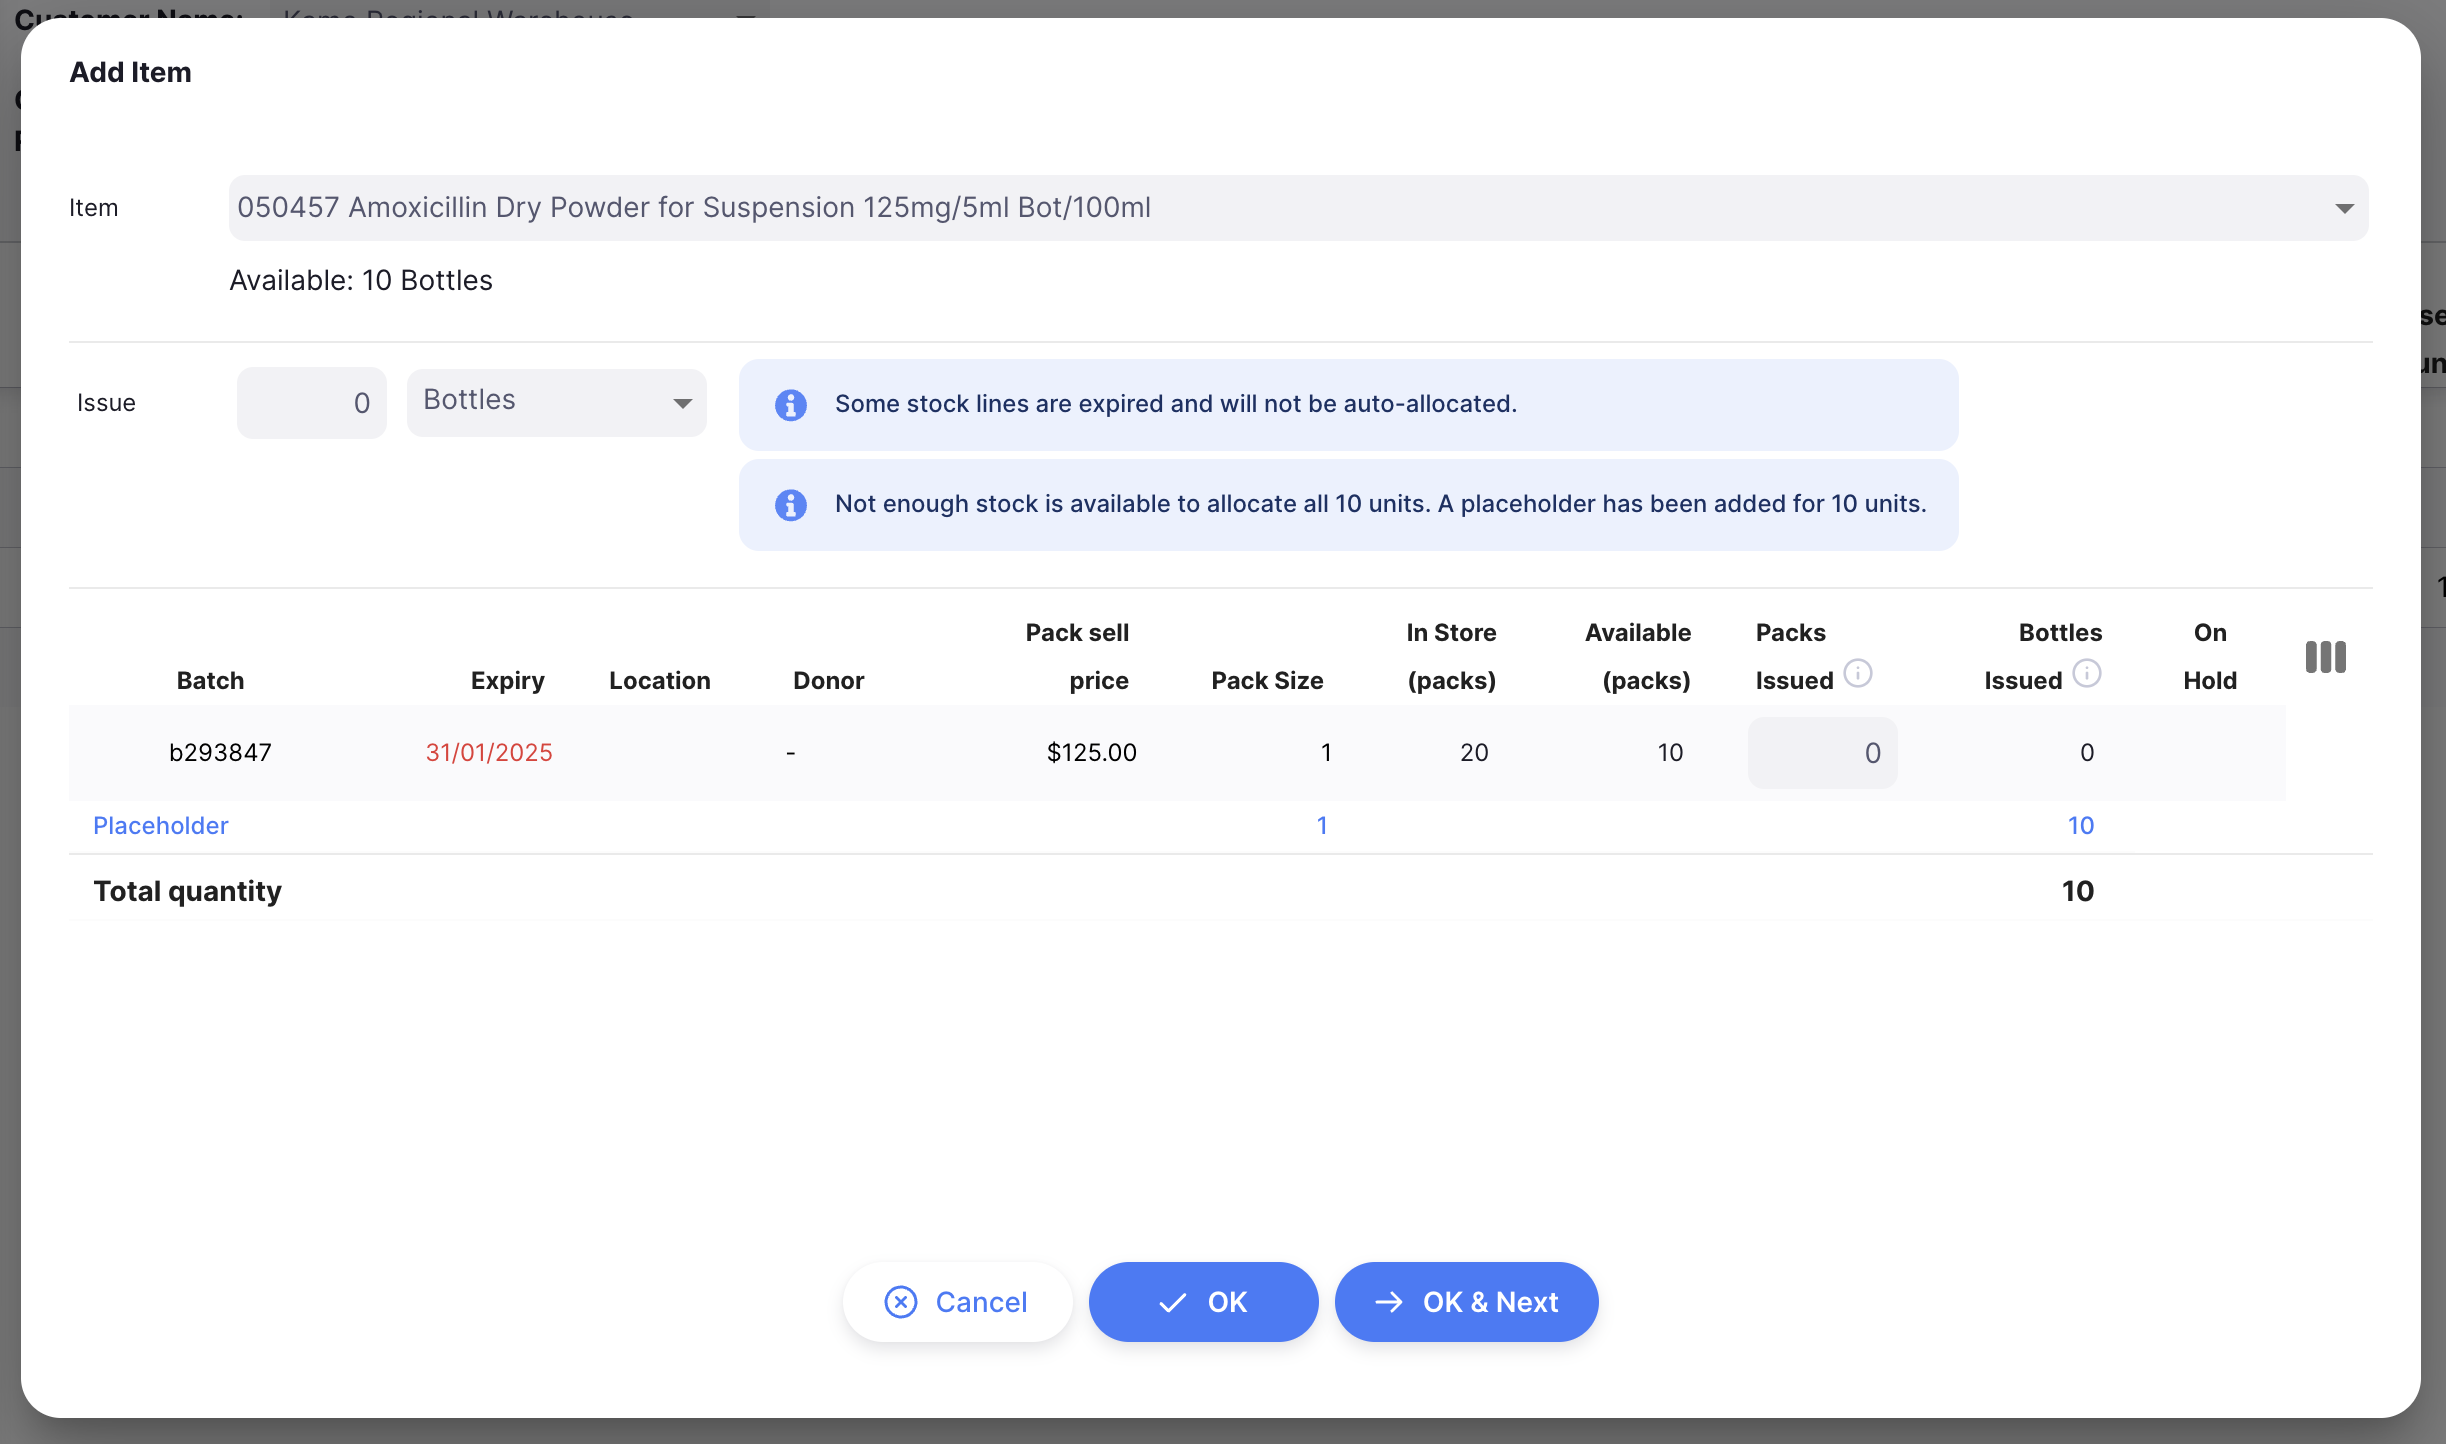2446x1444 pixels.
Task: Click the $125.00 price cell
Action: [x=1091, y=752]
